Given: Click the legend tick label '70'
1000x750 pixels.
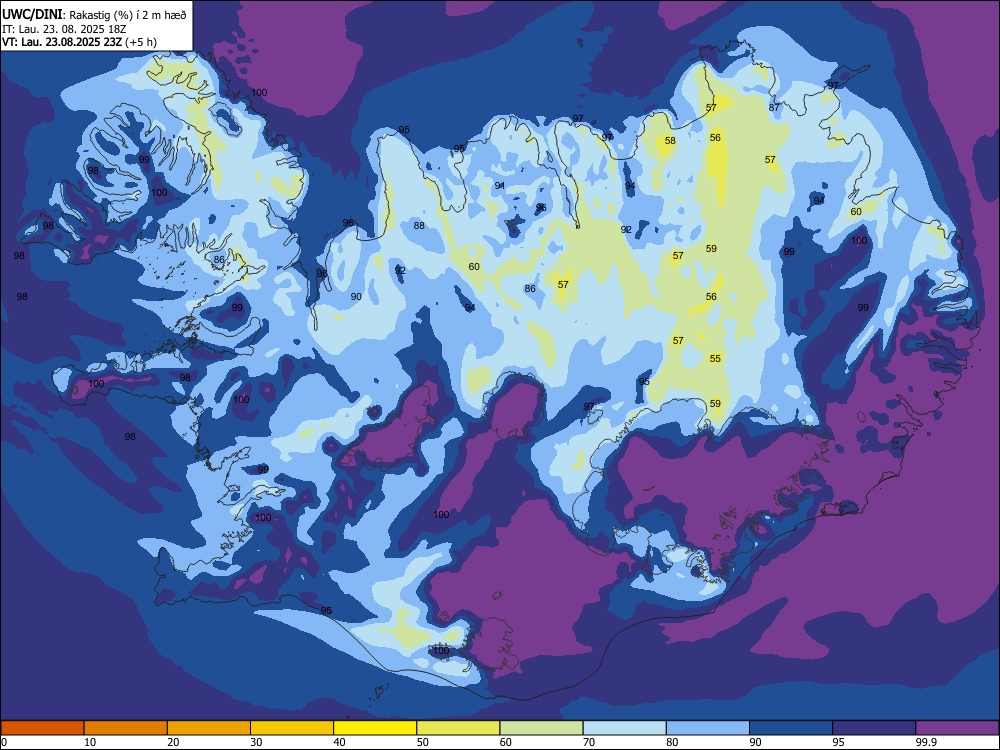Looking at the screenshot, I should [x=589, y=742].
